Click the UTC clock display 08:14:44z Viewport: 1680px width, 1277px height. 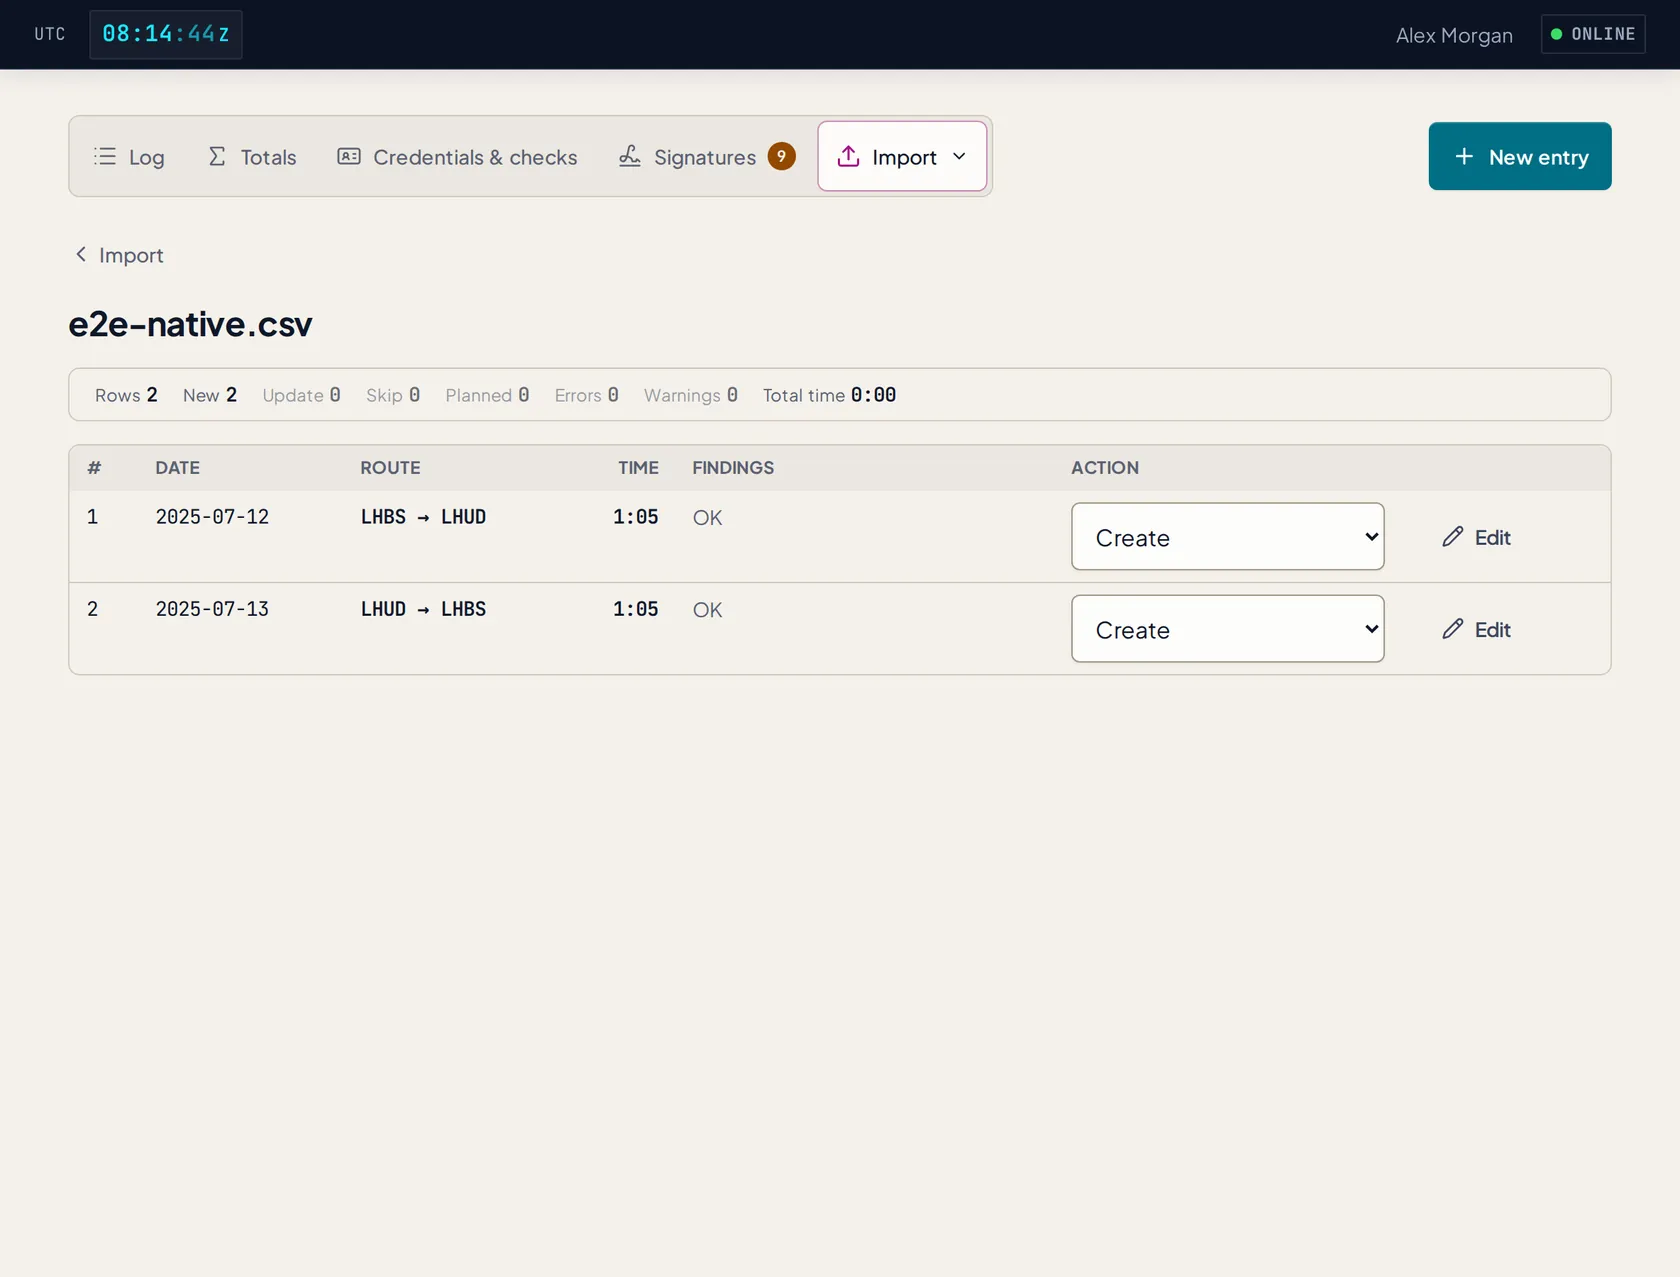pyautogui.click(x=166, y=34)
